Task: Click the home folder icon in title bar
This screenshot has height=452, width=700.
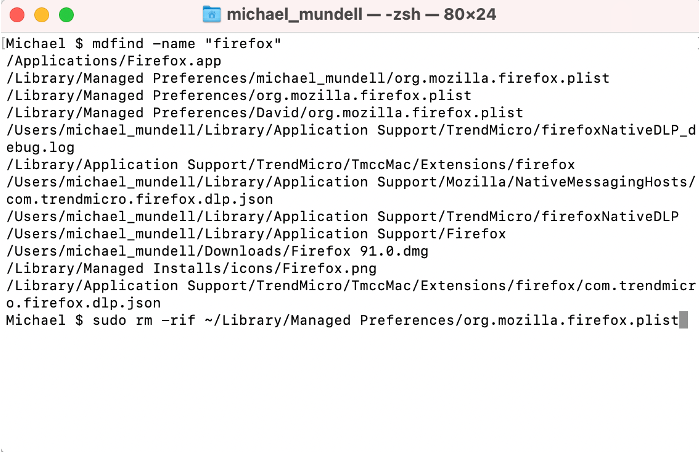Action: pos(212,14)
